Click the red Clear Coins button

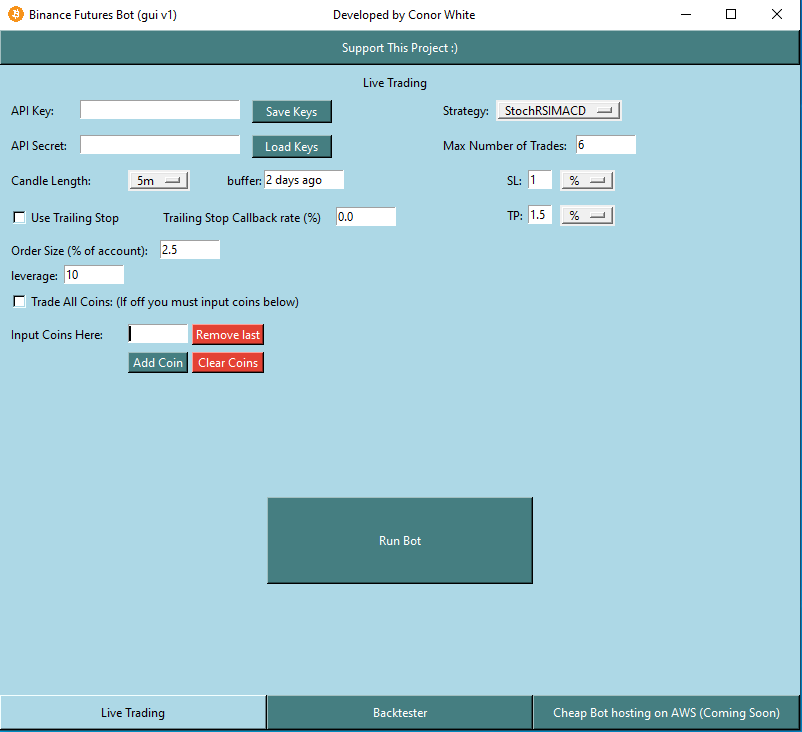(228, 363)
